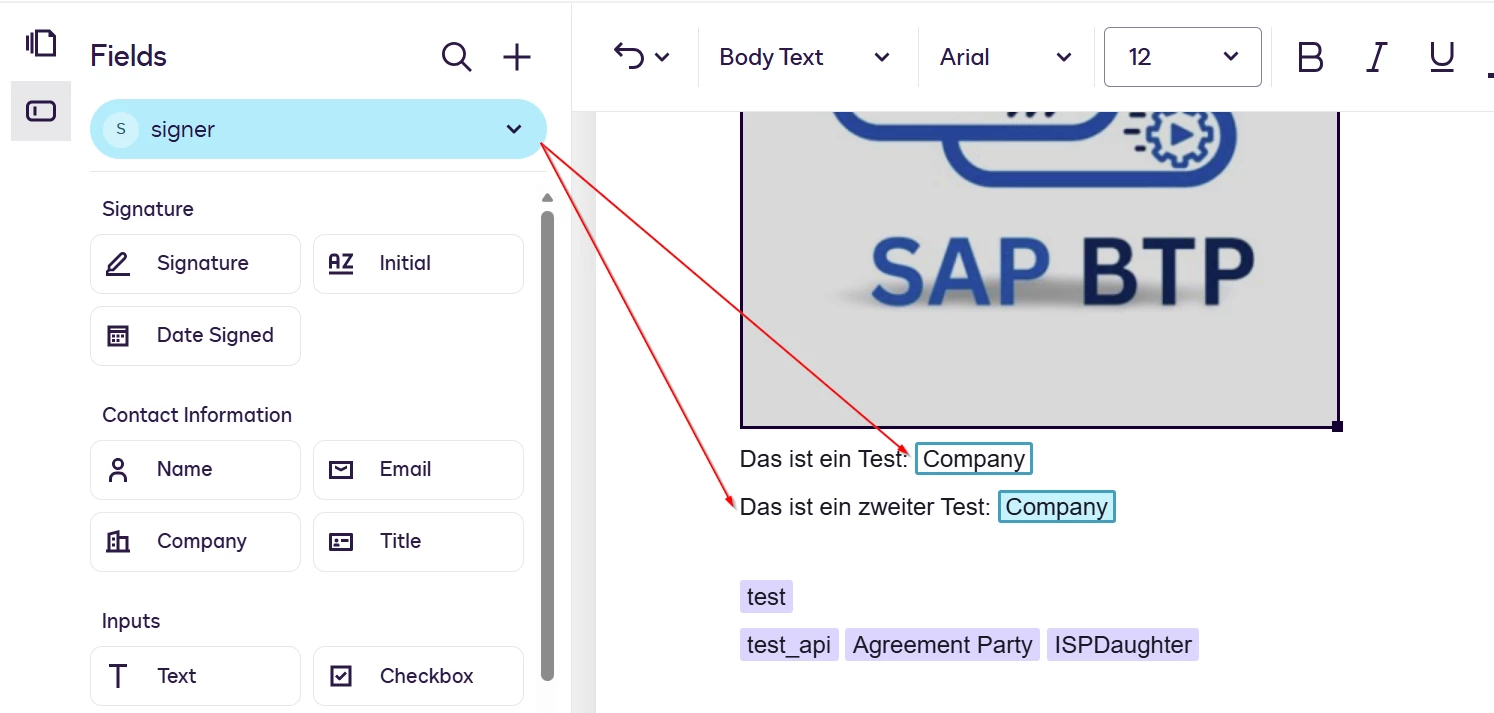Screen dimensions: 1494x713
Task: Click the scrollbar up arrow in Fields panel
Action: (547, 198)
